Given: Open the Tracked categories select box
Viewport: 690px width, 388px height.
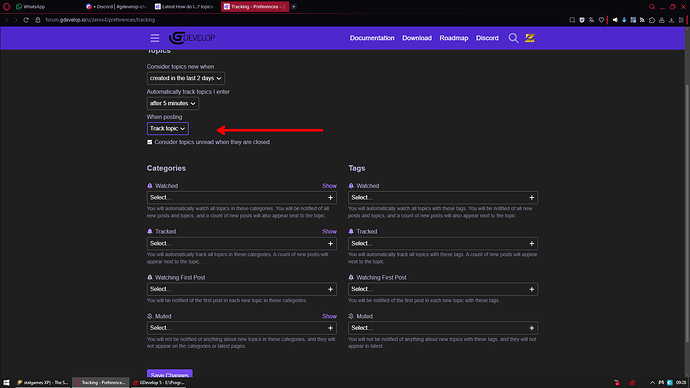Looking at the screenshot, I should point(242,243).
